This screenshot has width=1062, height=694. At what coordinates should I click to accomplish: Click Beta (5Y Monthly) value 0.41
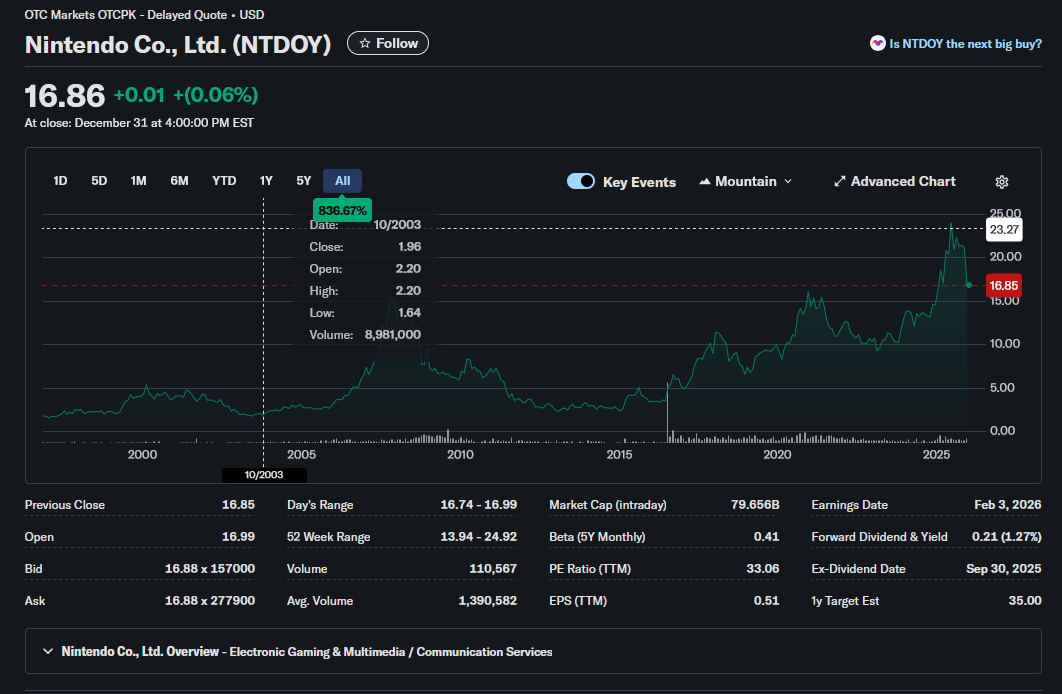pos(767,537)
